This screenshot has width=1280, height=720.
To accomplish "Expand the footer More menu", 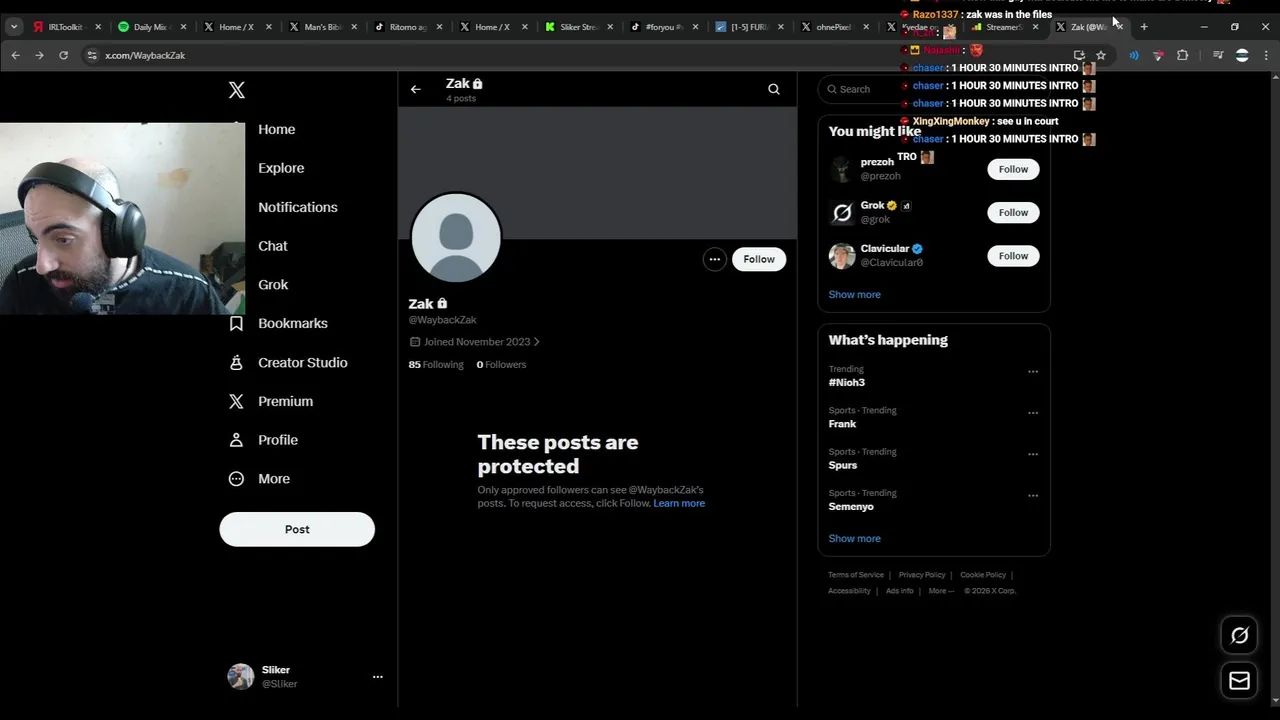I will click(x=940, y=591).
